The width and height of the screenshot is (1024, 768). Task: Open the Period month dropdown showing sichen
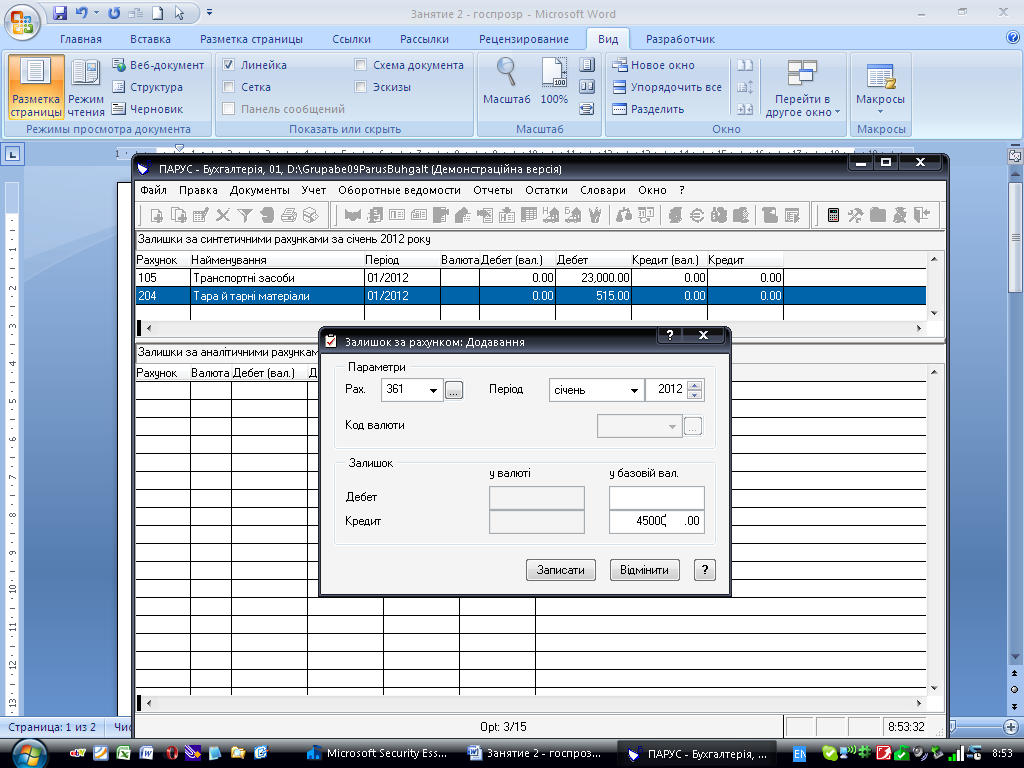click(x=633, y=390)
